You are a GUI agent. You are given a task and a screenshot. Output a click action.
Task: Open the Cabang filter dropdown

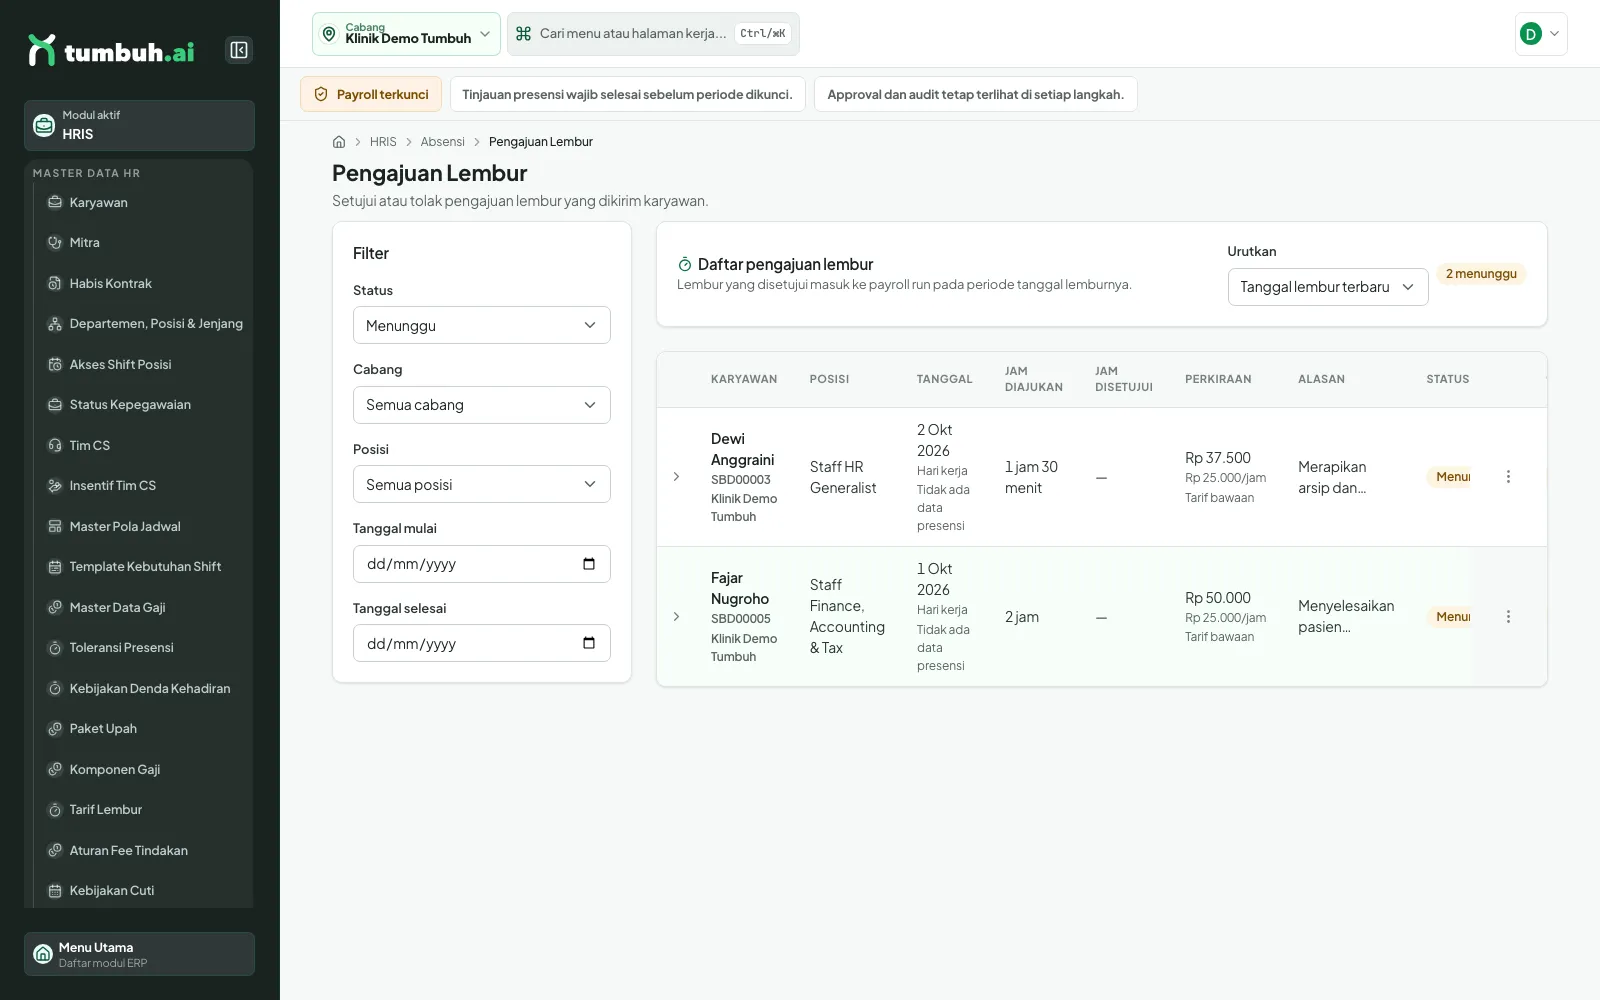(x=481, y=405)
